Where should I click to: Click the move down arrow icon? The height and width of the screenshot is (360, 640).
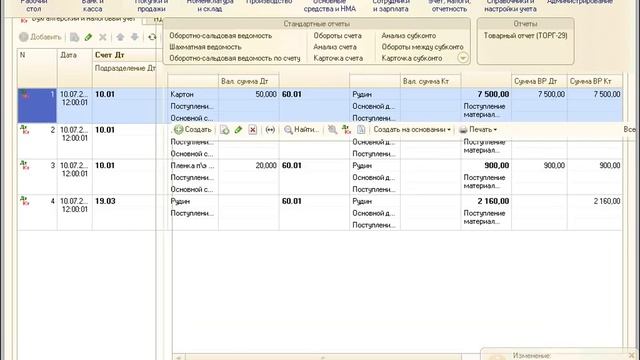coord(135,37)
